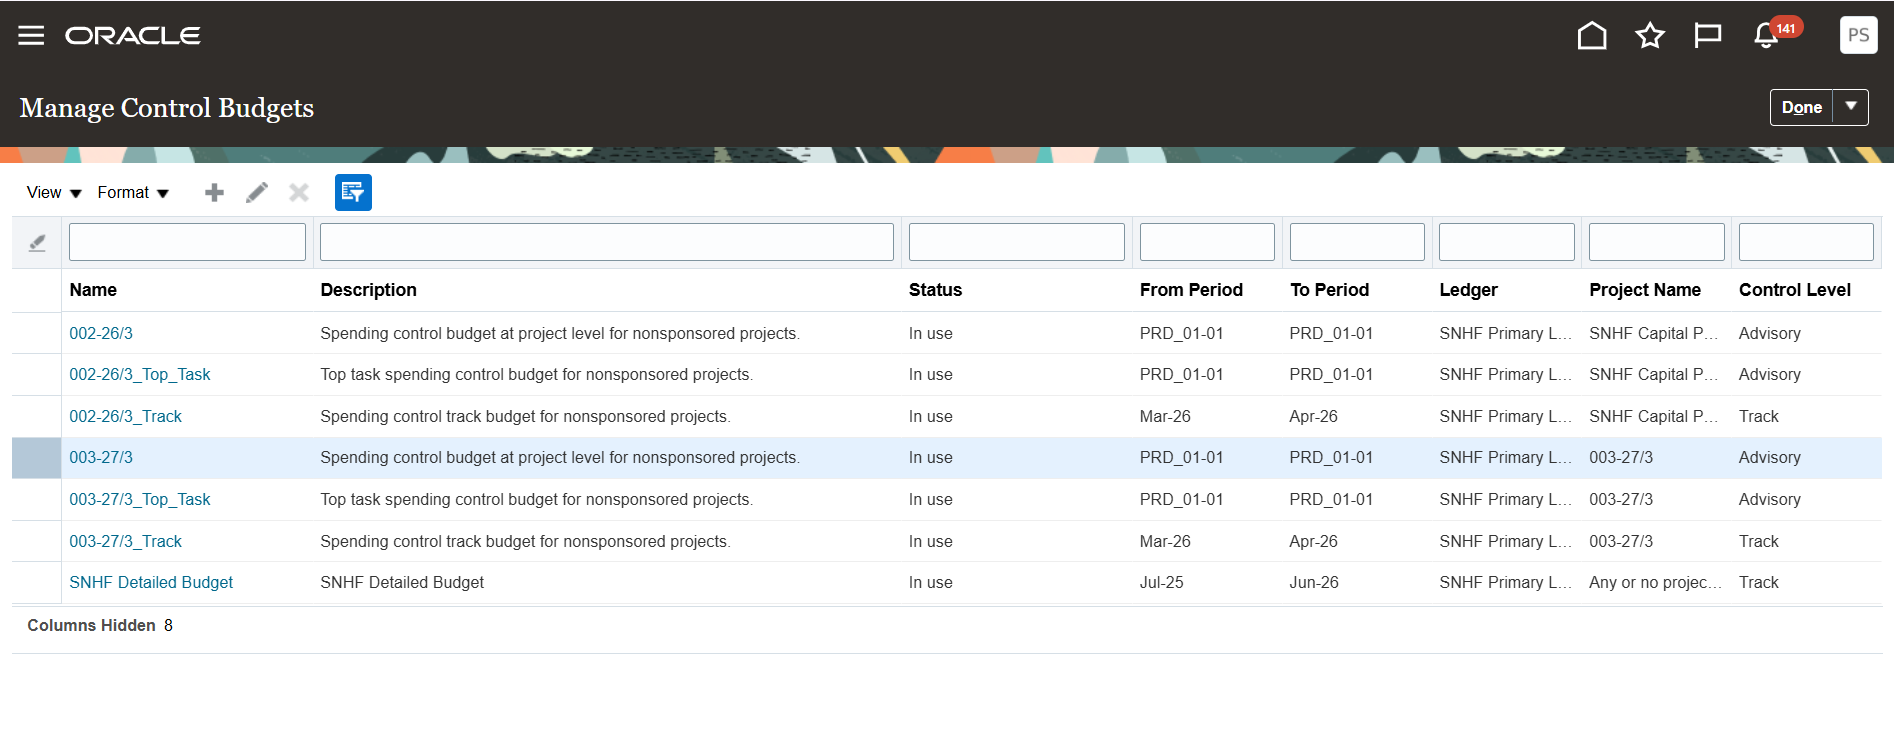Click the Name filter input field
This screenshot has height=748, width=1894.
(187, 242)
